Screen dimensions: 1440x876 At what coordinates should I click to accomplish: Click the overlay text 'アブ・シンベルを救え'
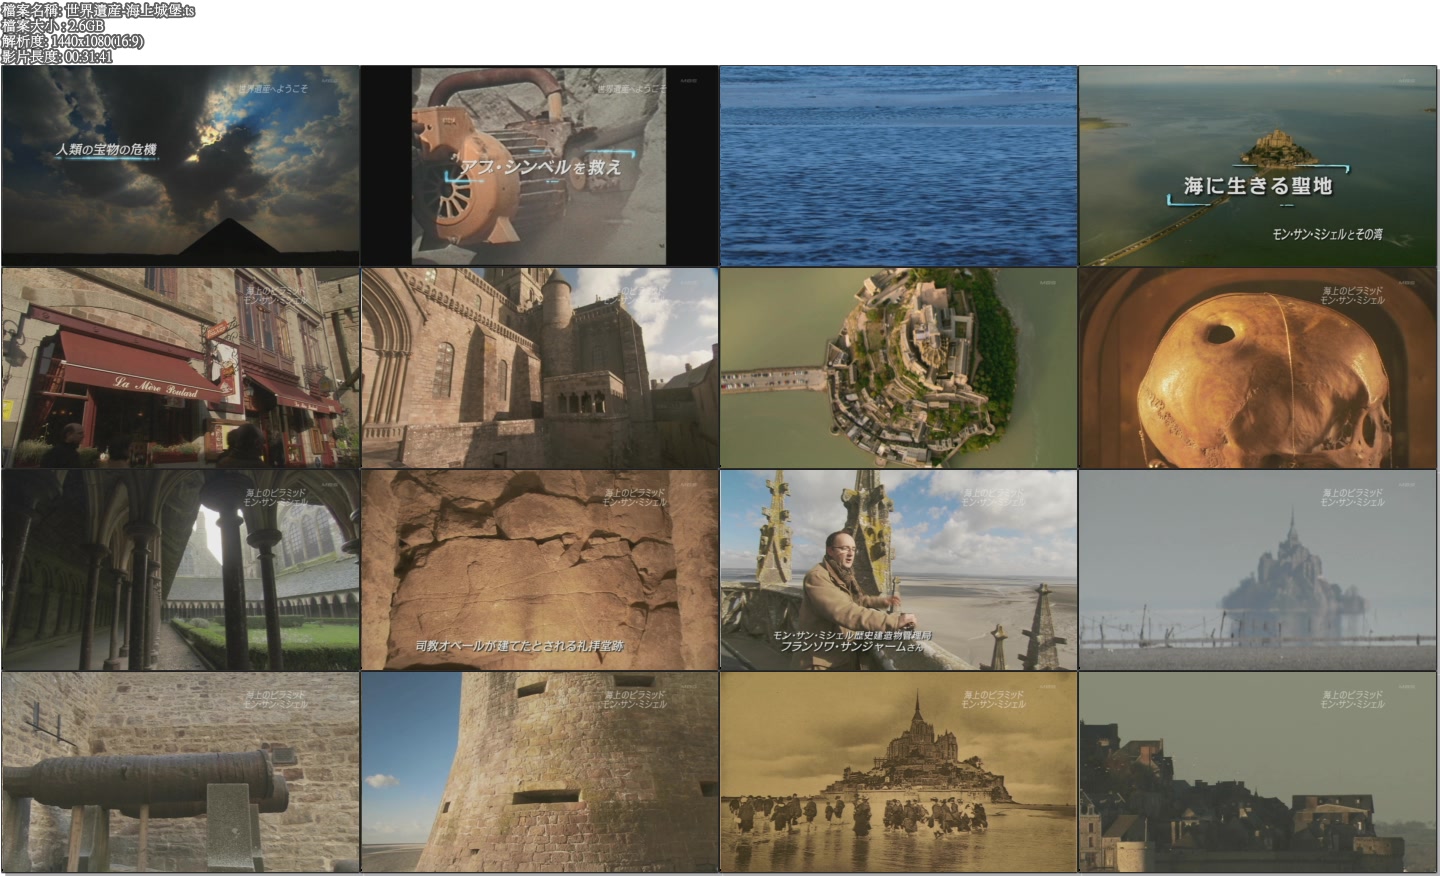[x=539, y=168]
